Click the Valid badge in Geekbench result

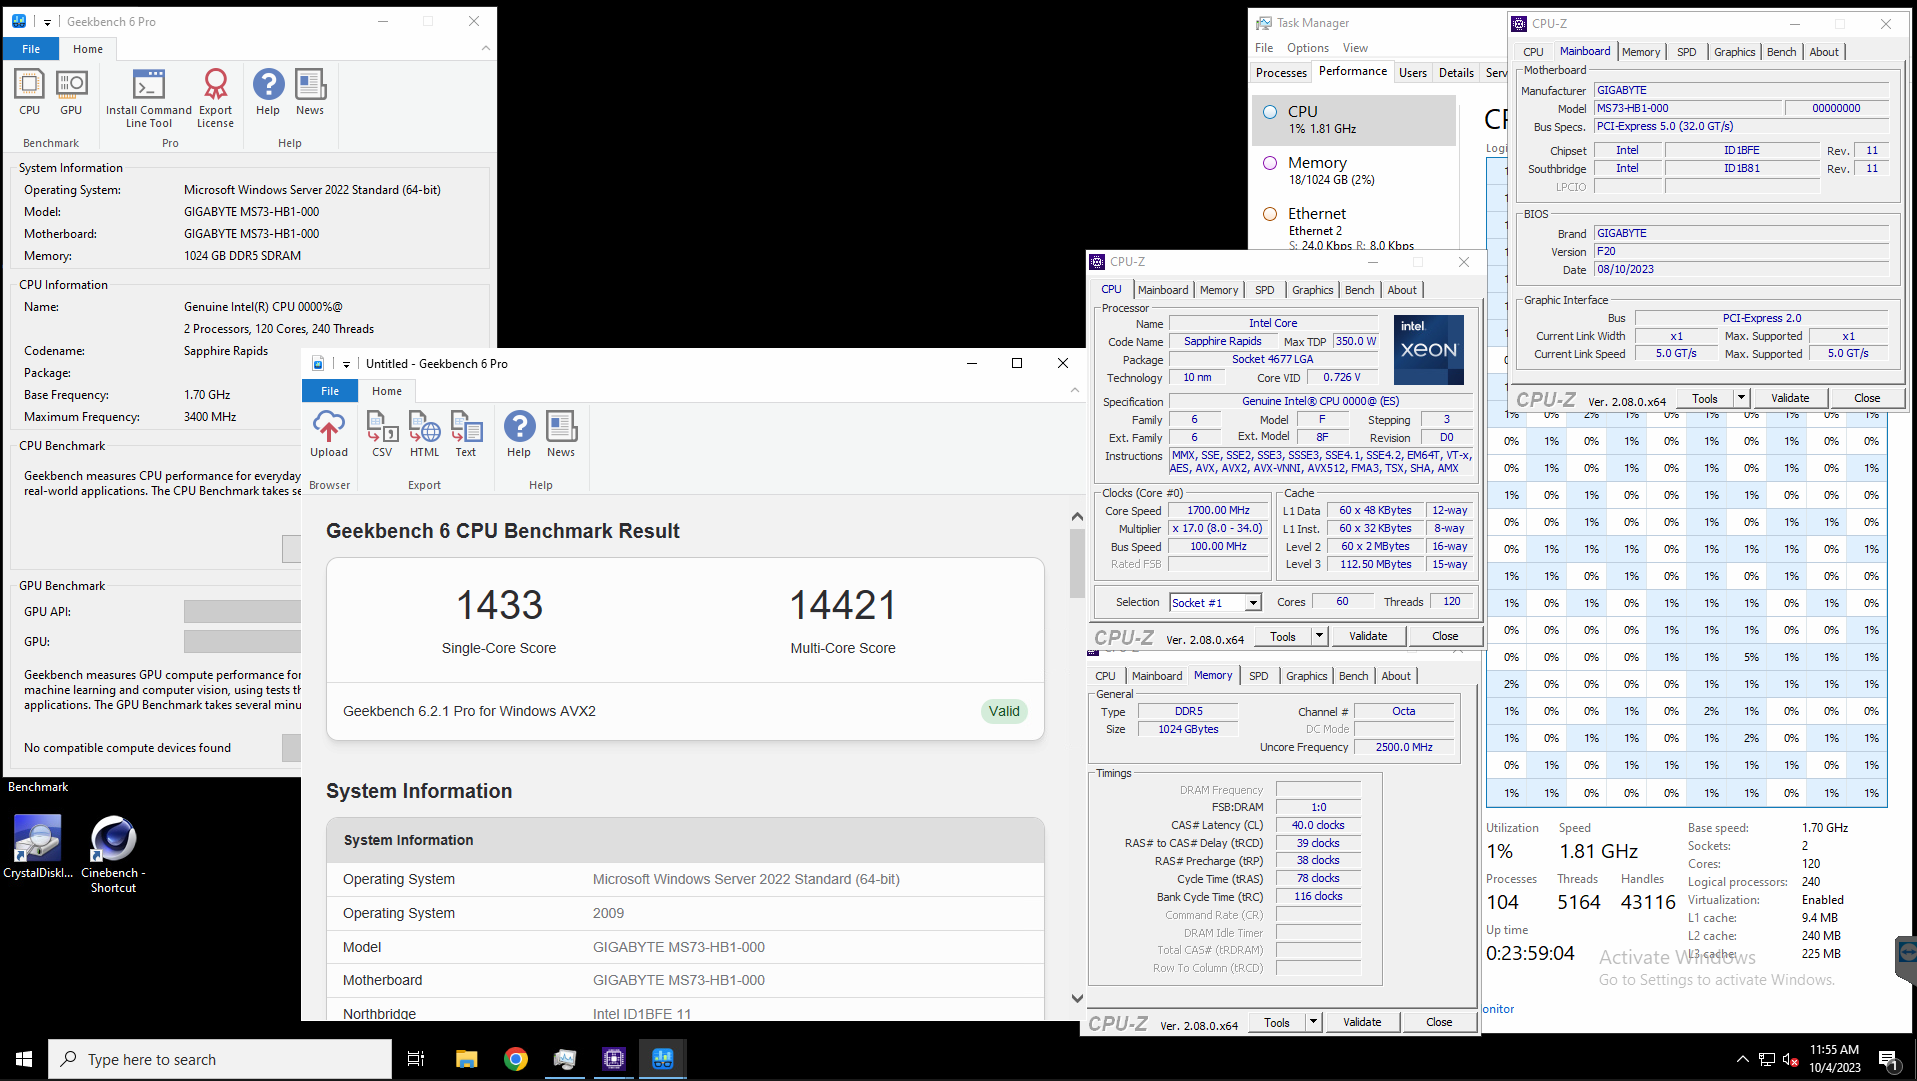click(x=1004, y=711)
